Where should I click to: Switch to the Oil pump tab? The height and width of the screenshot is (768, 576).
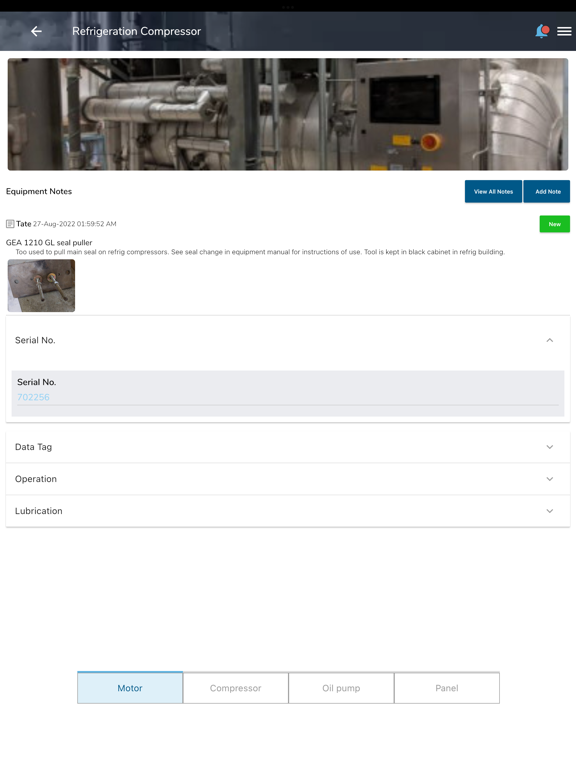pyautogui.click(x=341, y=688)
